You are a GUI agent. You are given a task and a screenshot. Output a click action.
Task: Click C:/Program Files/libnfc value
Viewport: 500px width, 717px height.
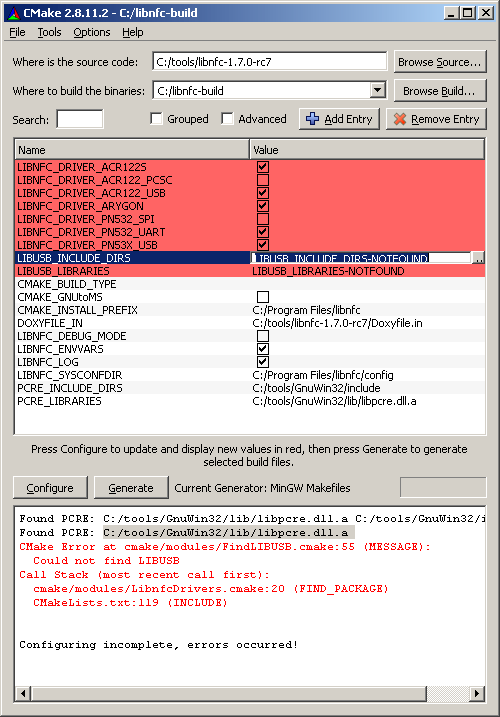tap(306, 310)
